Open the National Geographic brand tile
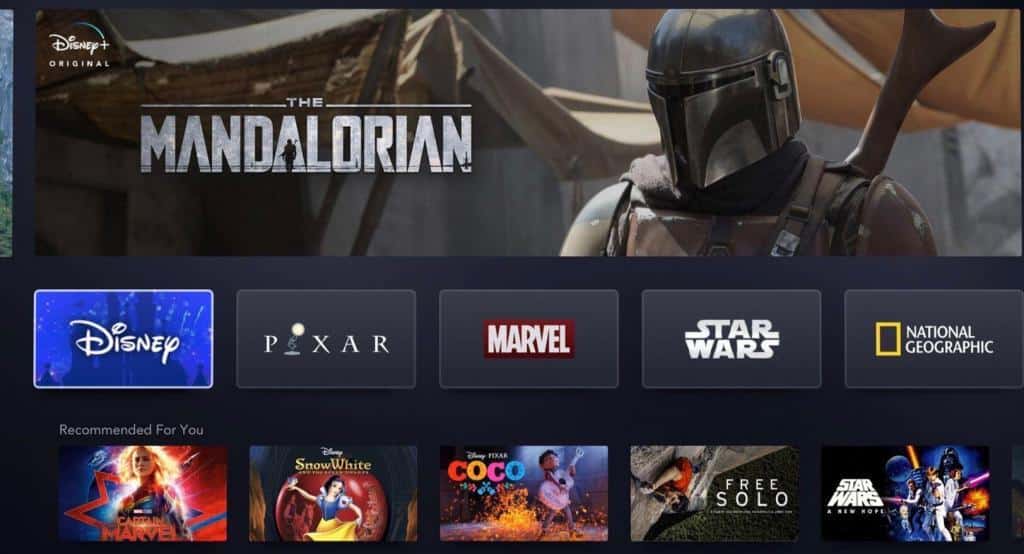1024x554 pixels. coord(934,338)
